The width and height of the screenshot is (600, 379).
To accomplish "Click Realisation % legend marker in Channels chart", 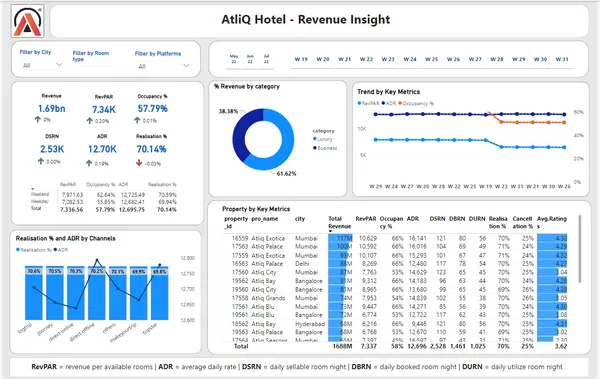I will tap(18, 250).
